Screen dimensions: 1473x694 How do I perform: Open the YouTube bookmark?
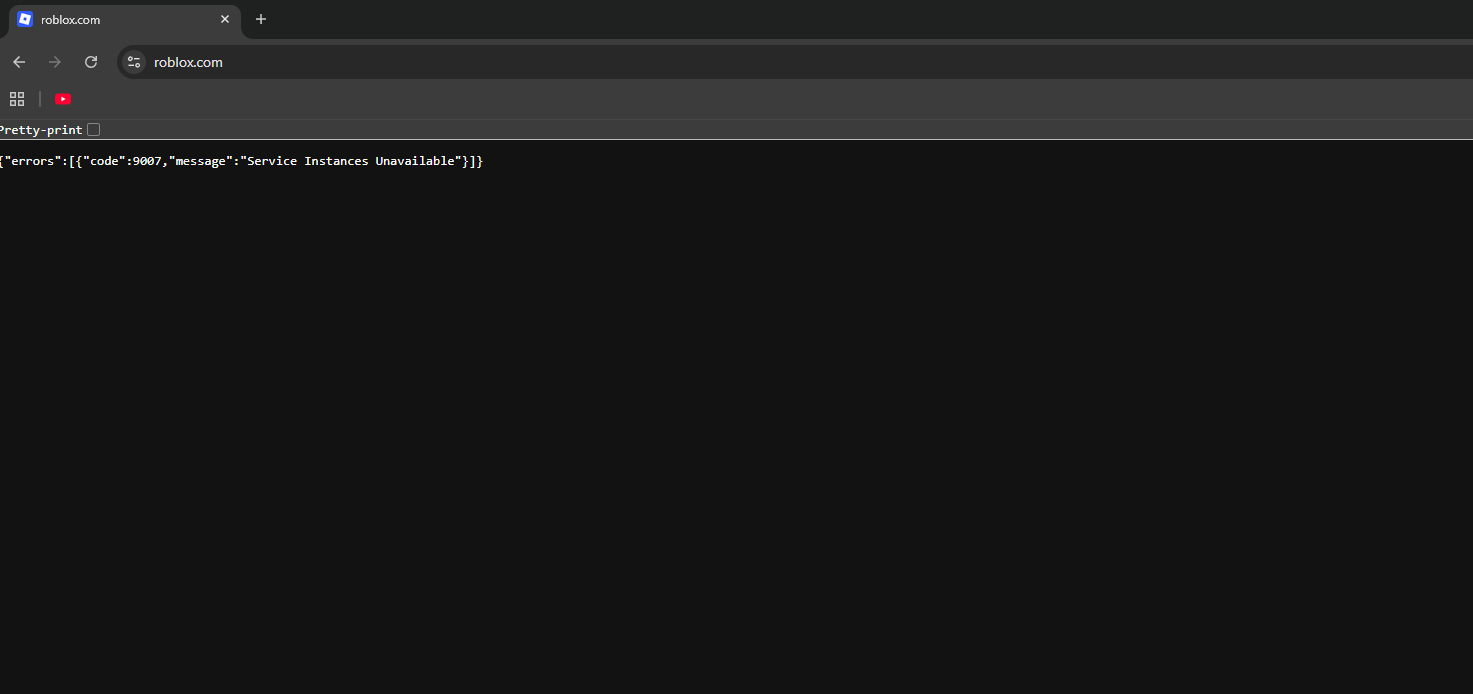(x=63, y=98)
